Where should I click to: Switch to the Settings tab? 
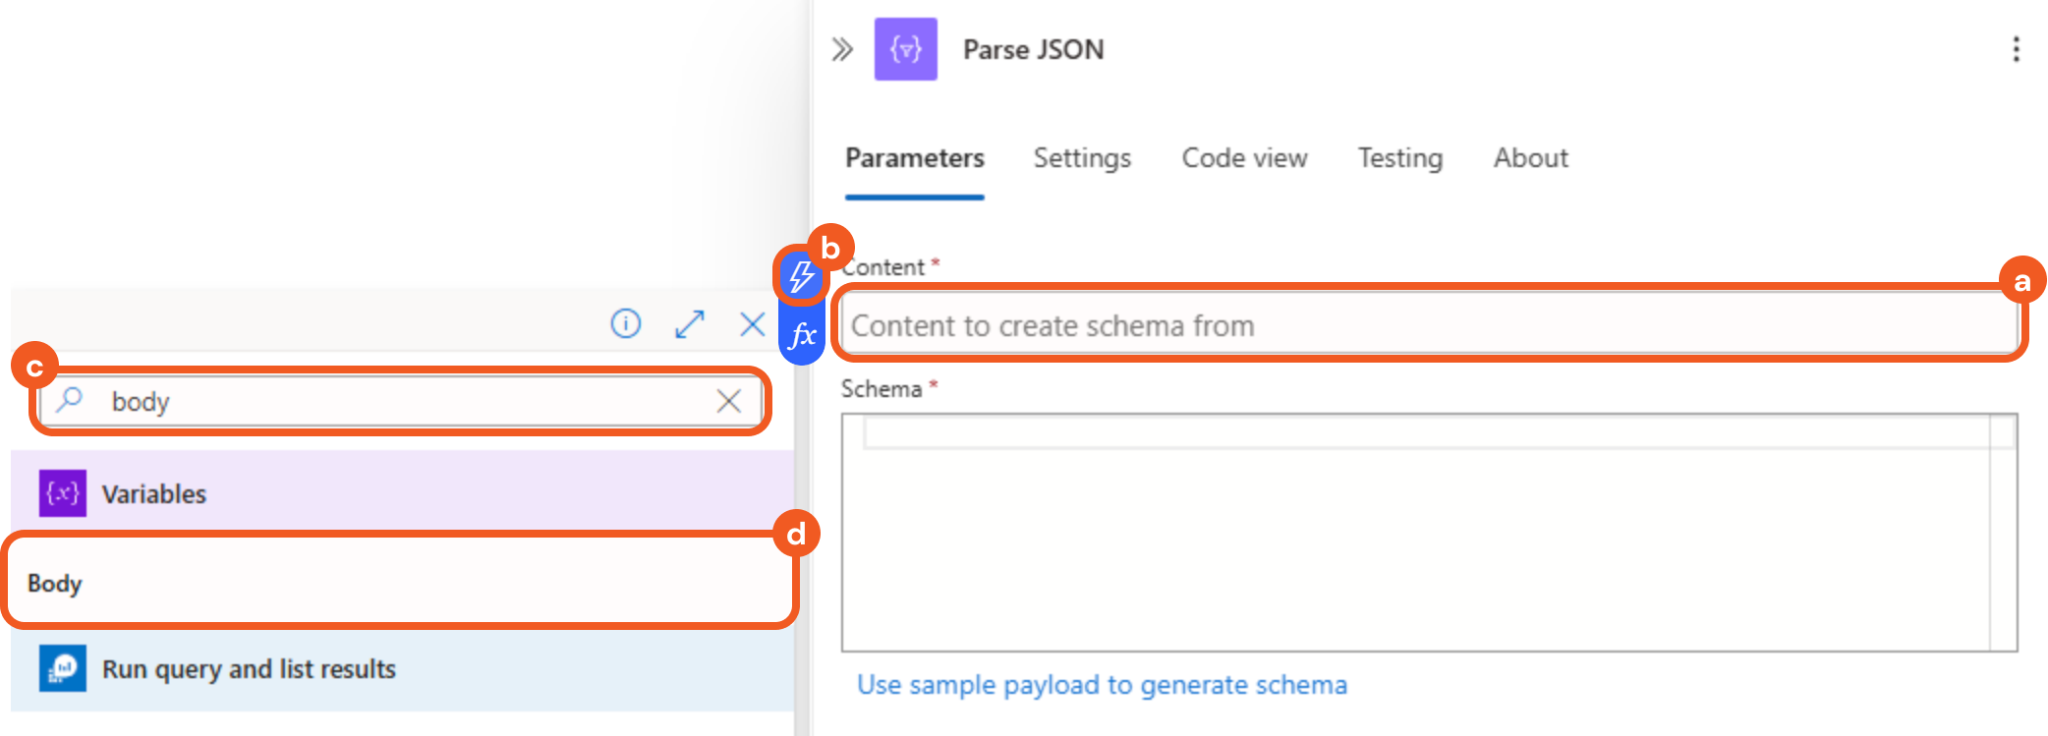point(1082,158)
